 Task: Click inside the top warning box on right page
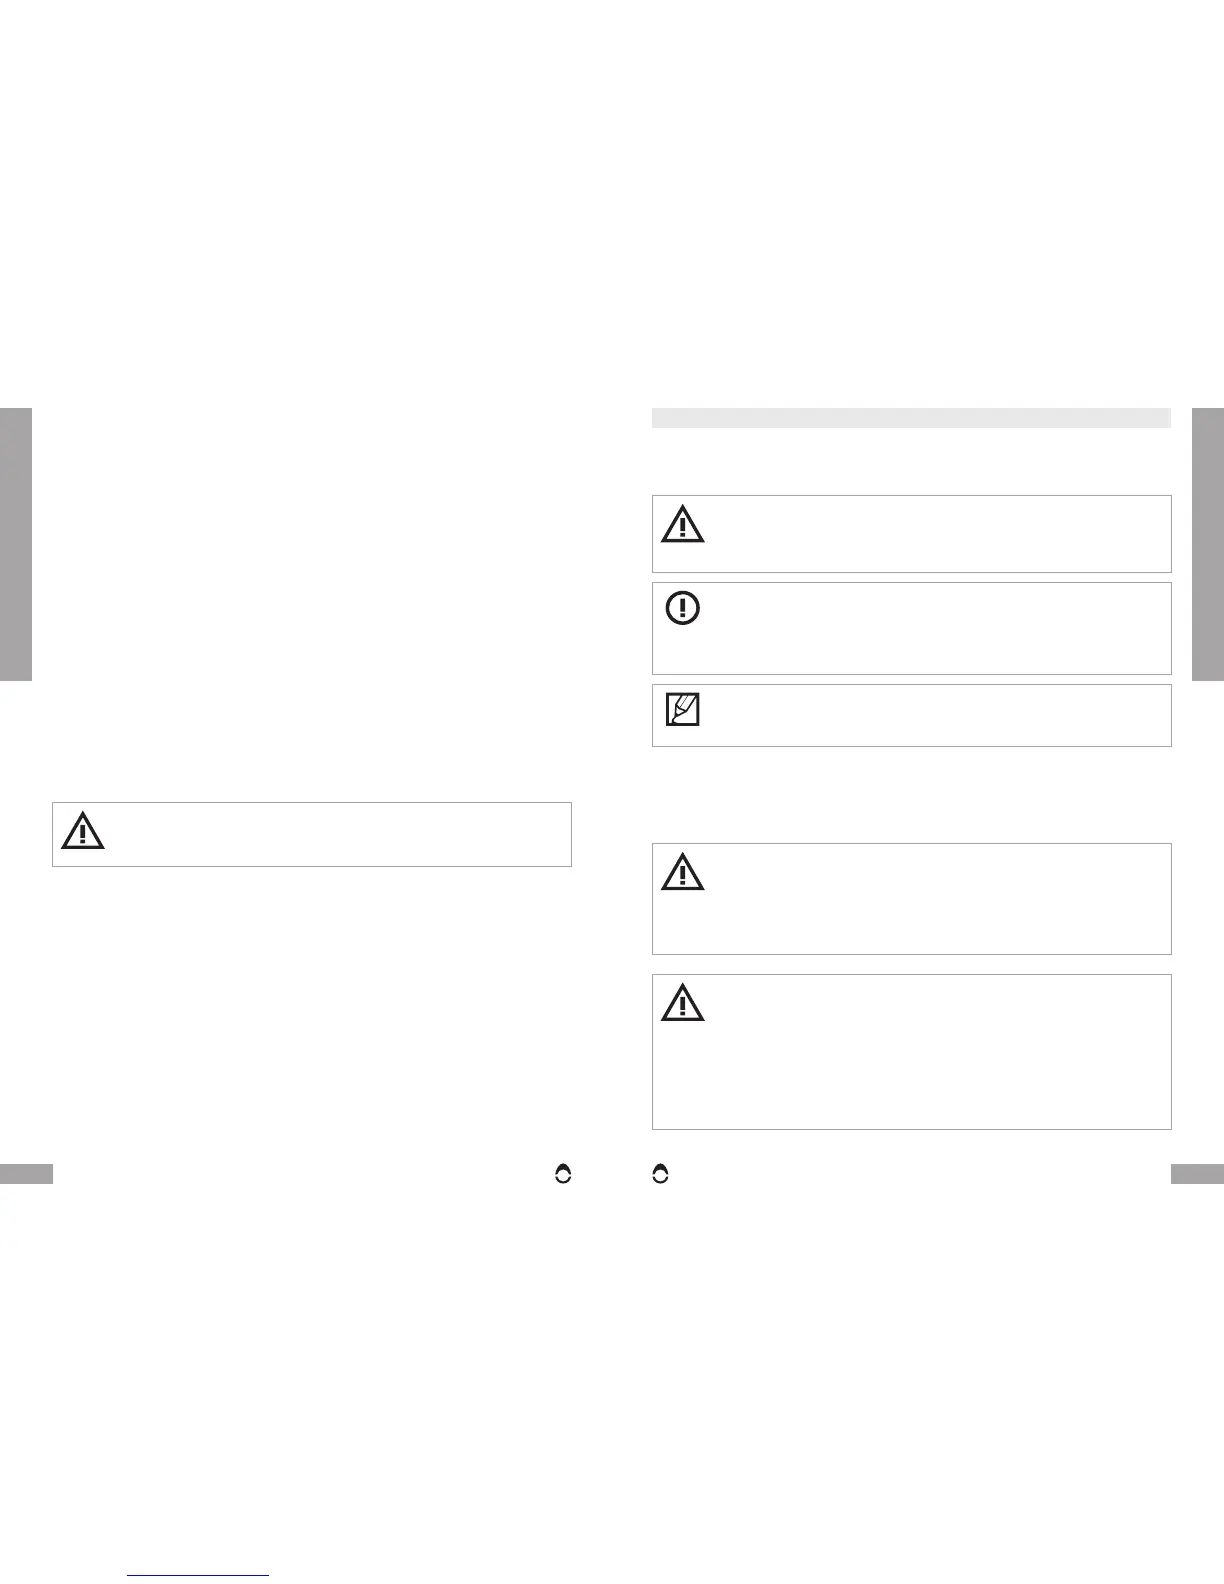(930, 534)
